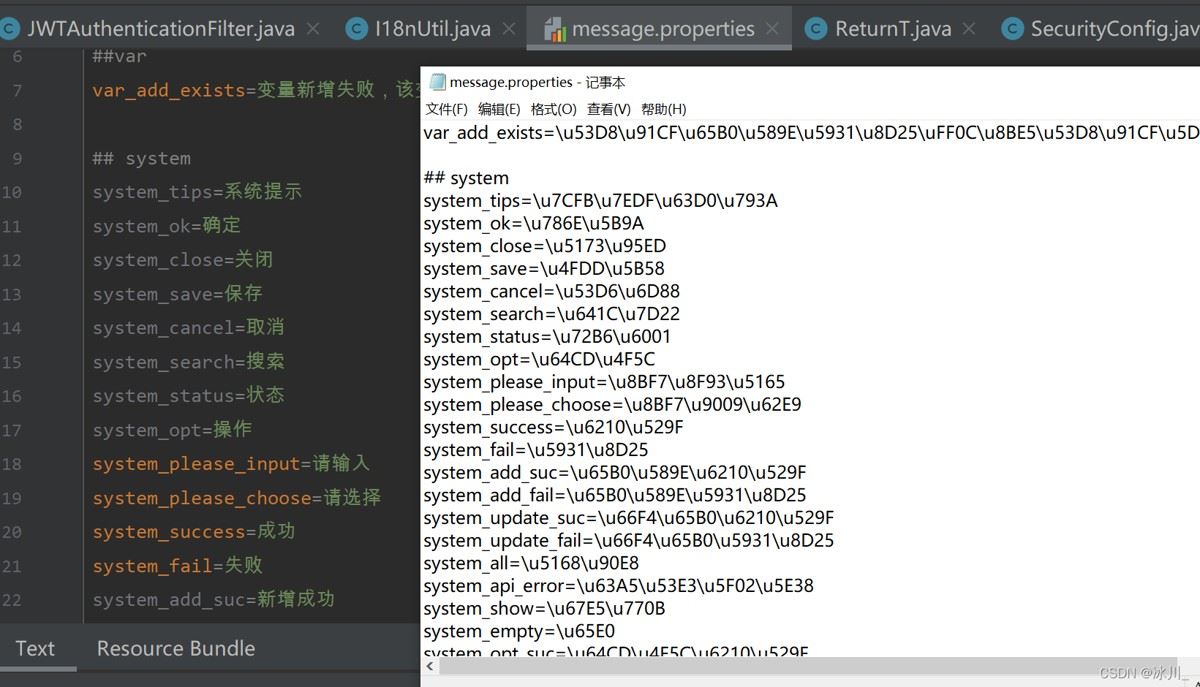Click '## system' line in Notepad

[x=466, y=178]
